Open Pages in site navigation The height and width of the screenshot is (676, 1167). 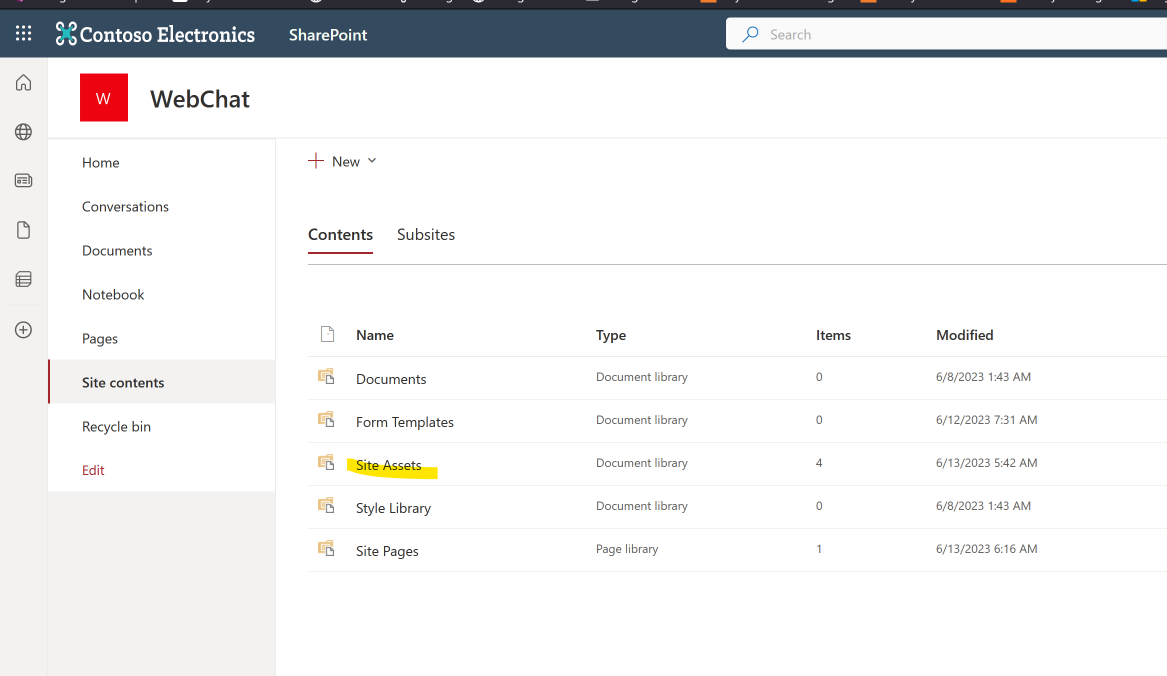tap(100, 339)
